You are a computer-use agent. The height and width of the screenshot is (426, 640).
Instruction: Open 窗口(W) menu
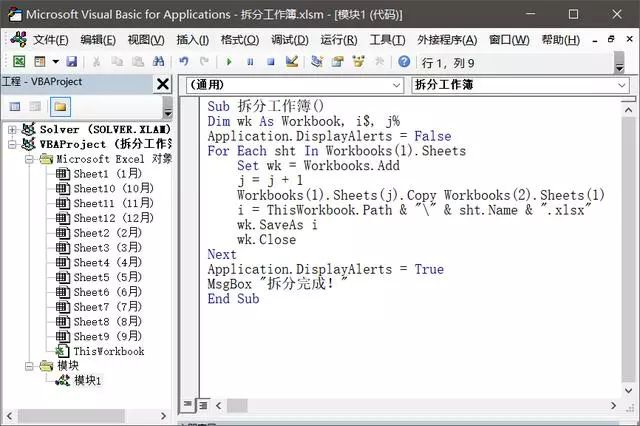point(509,40)
